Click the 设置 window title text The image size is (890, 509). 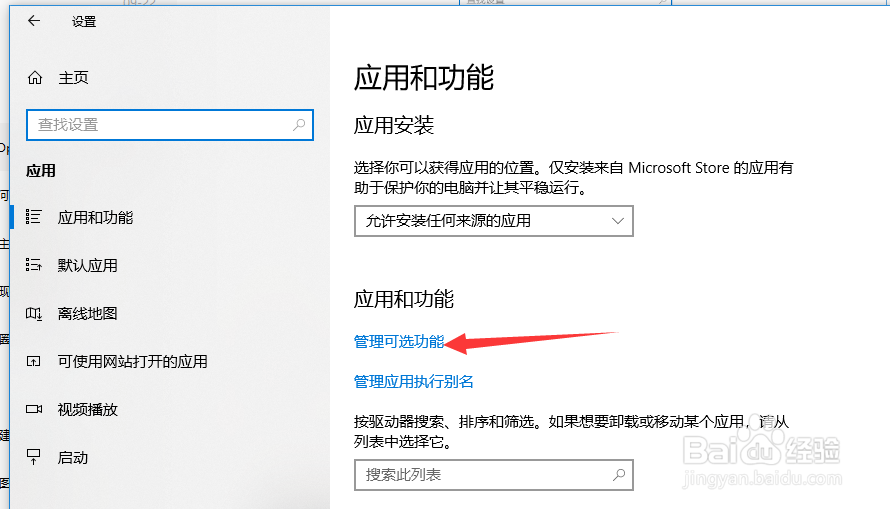(x=84, y=22)
